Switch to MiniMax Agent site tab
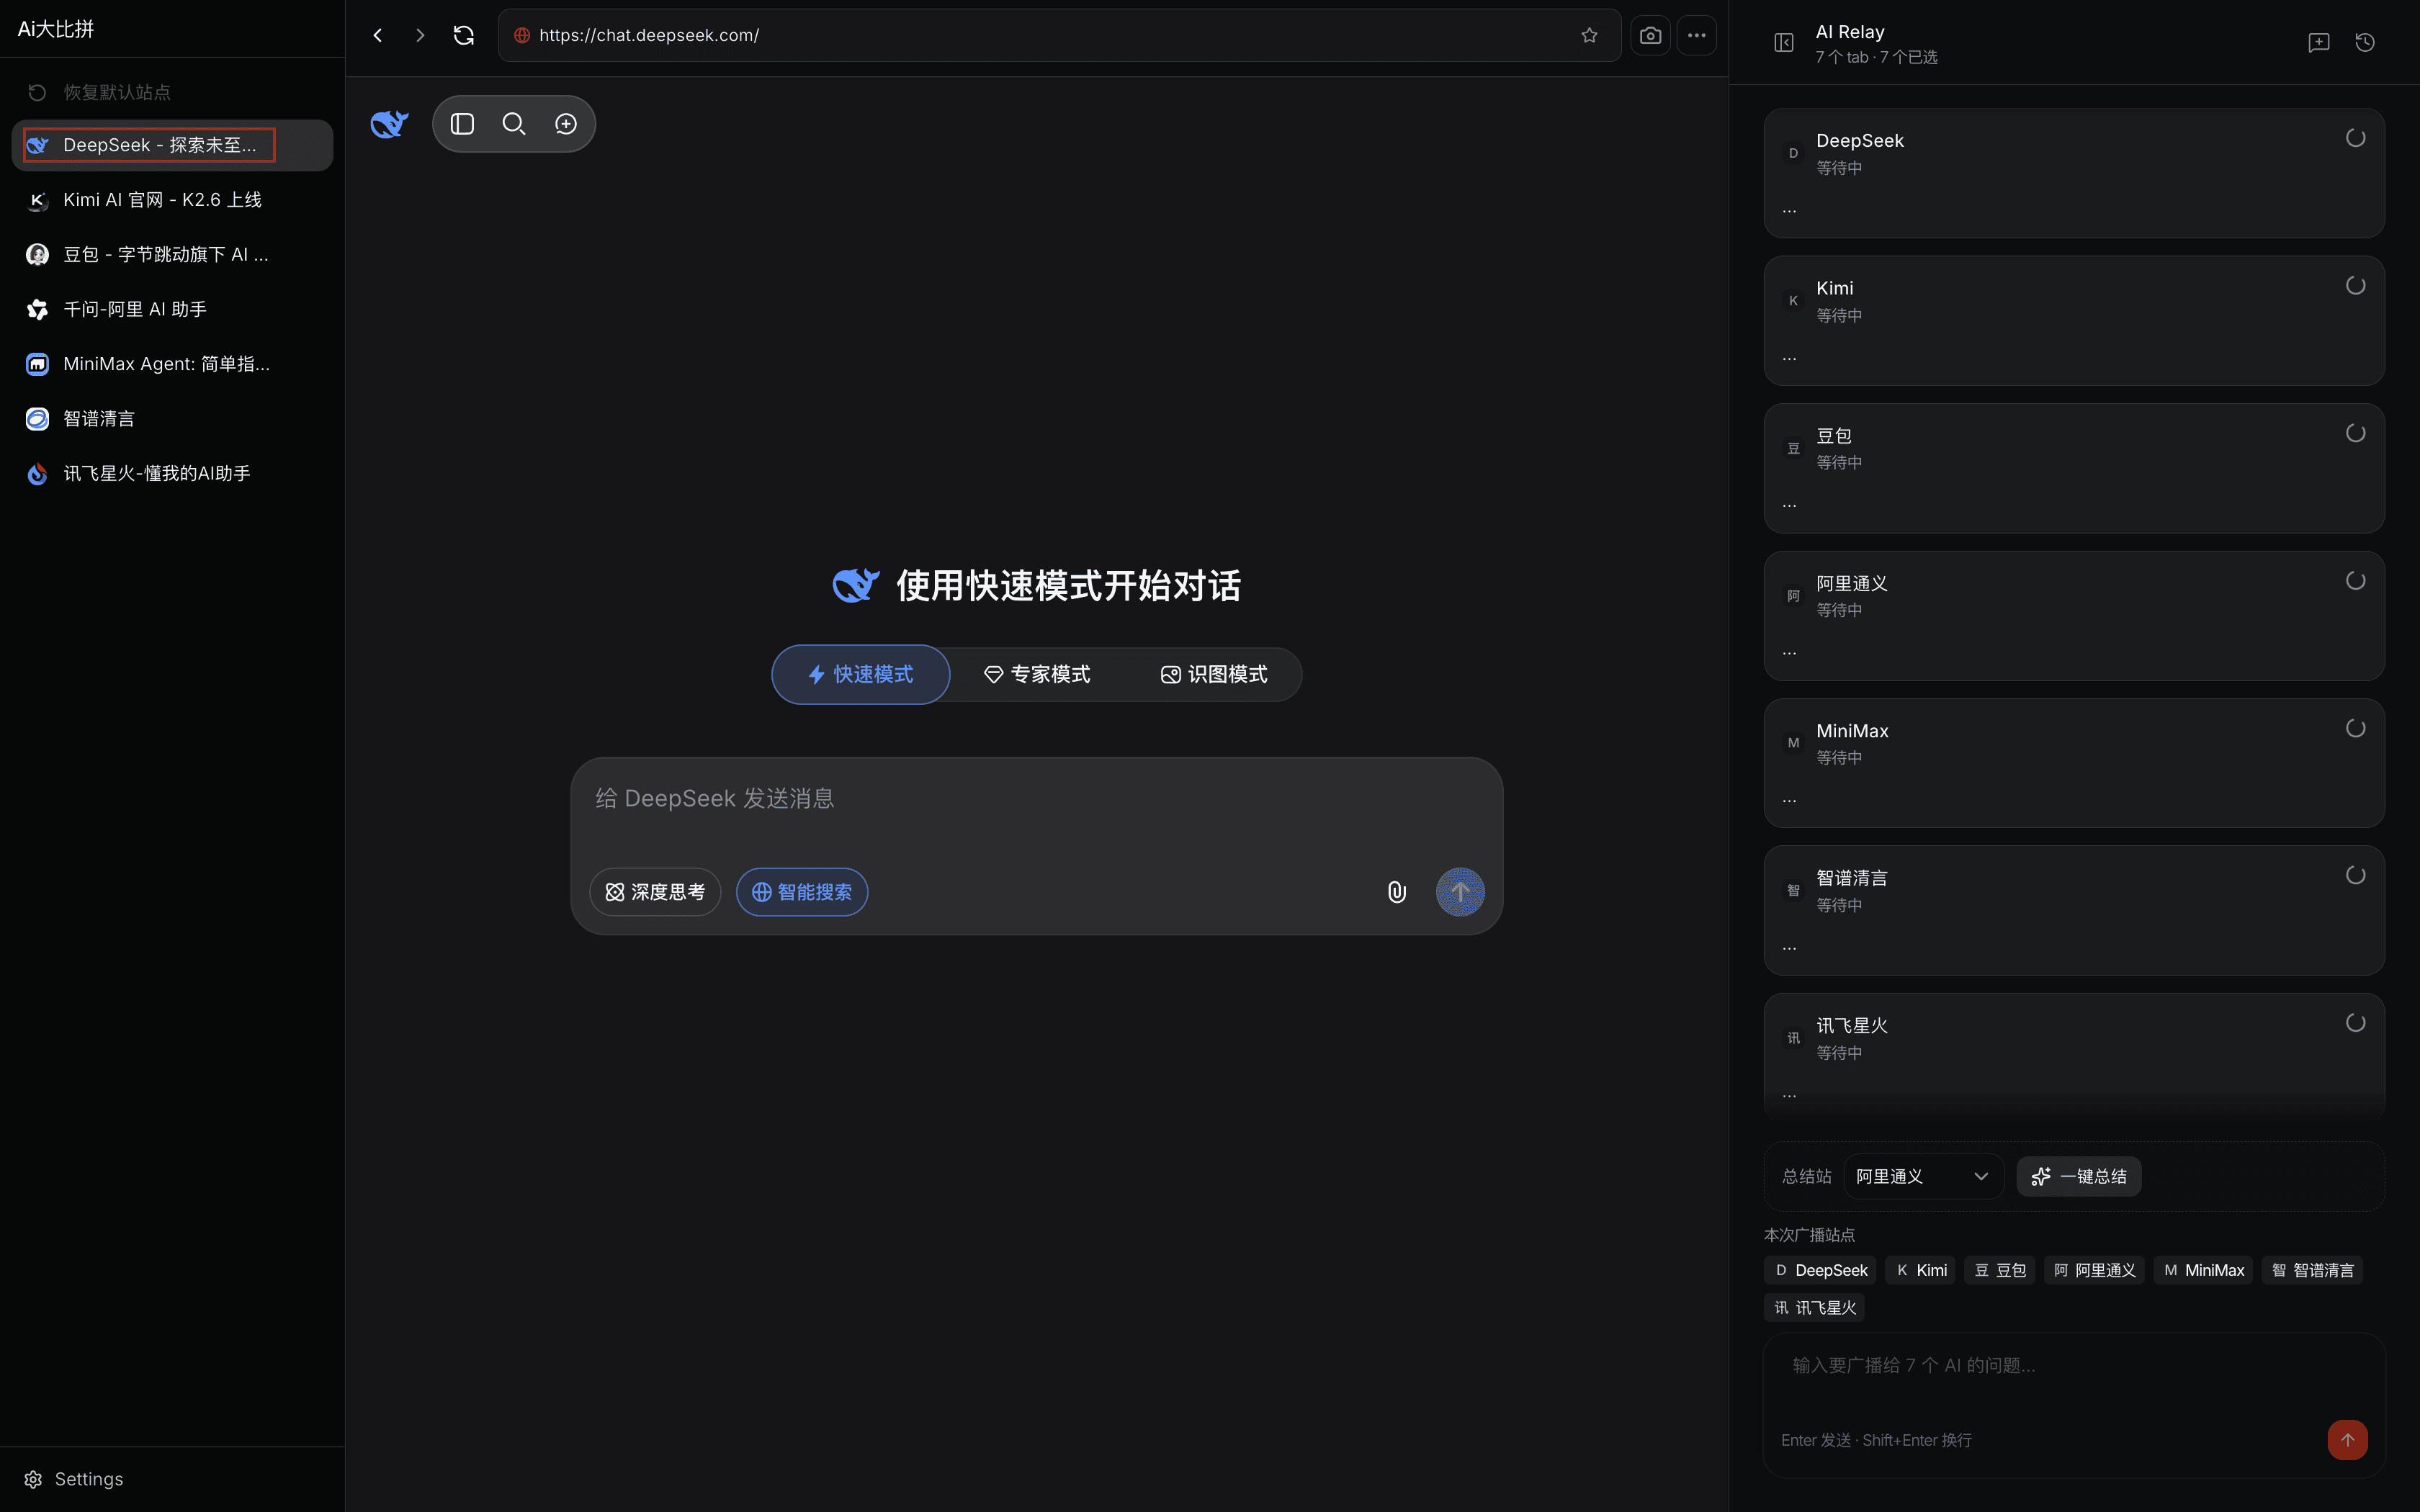2420x1512 pixels. [172, 364]
